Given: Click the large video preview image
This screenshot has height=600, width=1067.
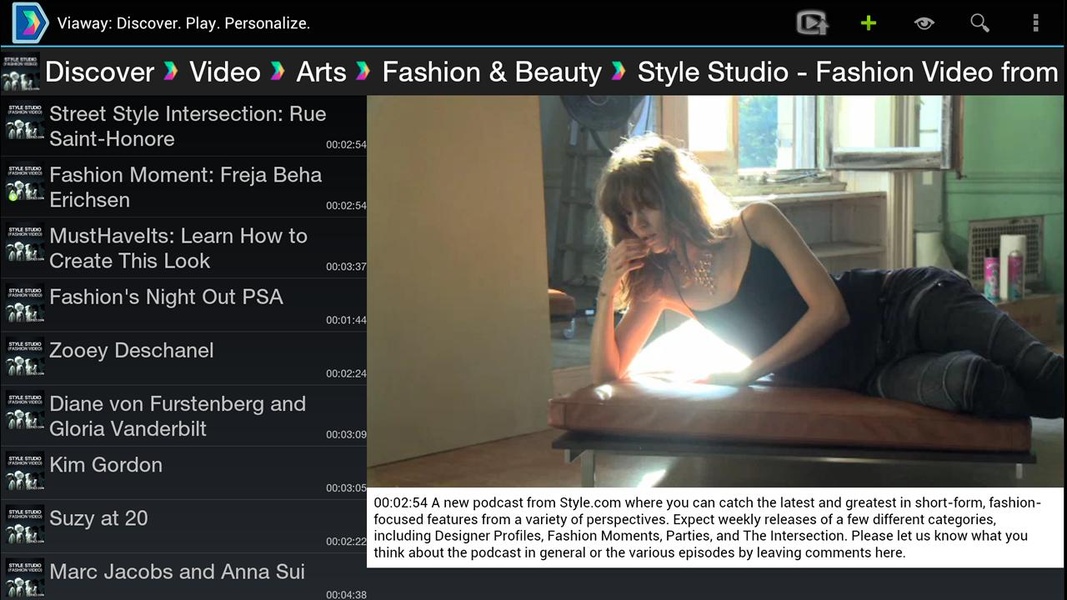Looking at the screenshot, I should coord(715,291).
